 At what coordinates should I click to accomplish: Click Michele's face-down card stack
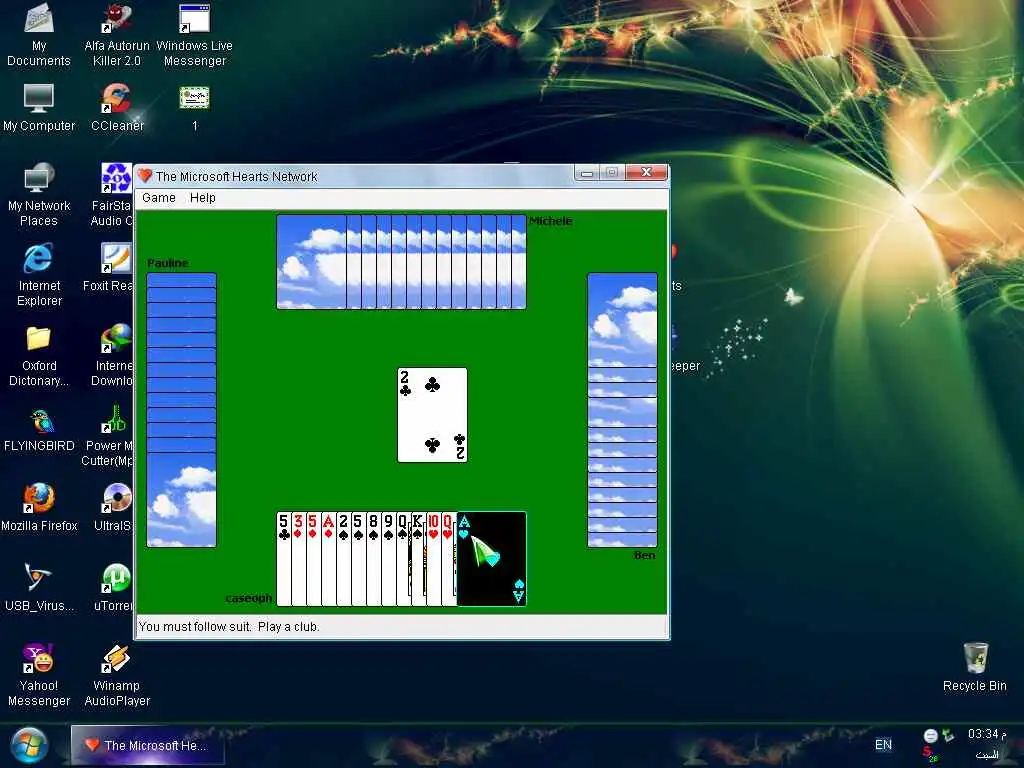[401, 262]
